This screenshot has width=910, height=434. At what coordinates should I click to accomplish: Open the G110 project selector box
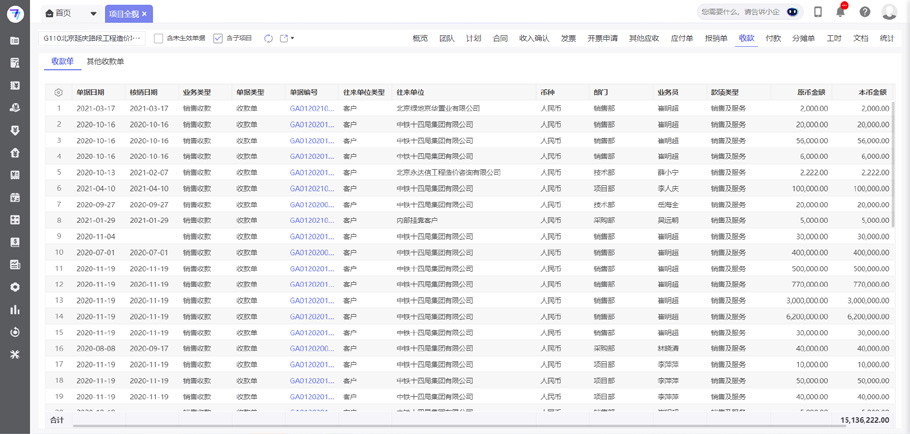click(92, 39)
